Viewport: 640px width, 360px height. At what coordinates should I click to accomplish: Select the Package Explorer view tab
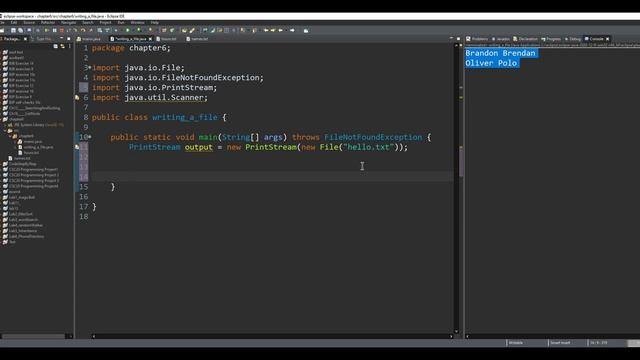coord(11,39)
